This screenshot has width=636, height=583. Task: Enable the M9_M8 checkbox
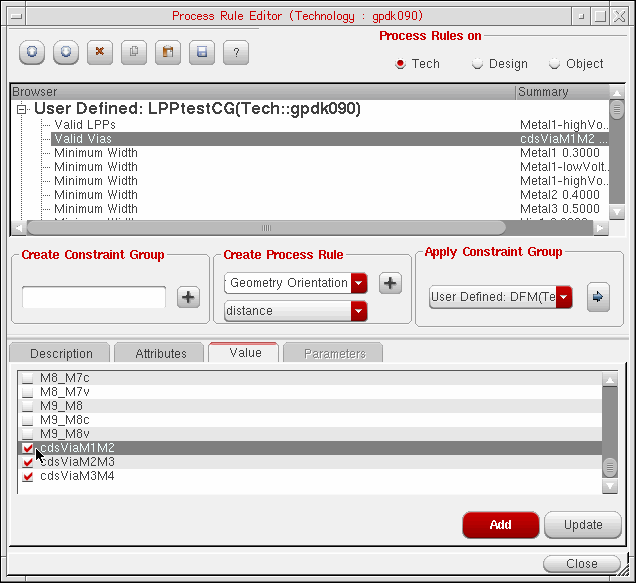[28, 406]
